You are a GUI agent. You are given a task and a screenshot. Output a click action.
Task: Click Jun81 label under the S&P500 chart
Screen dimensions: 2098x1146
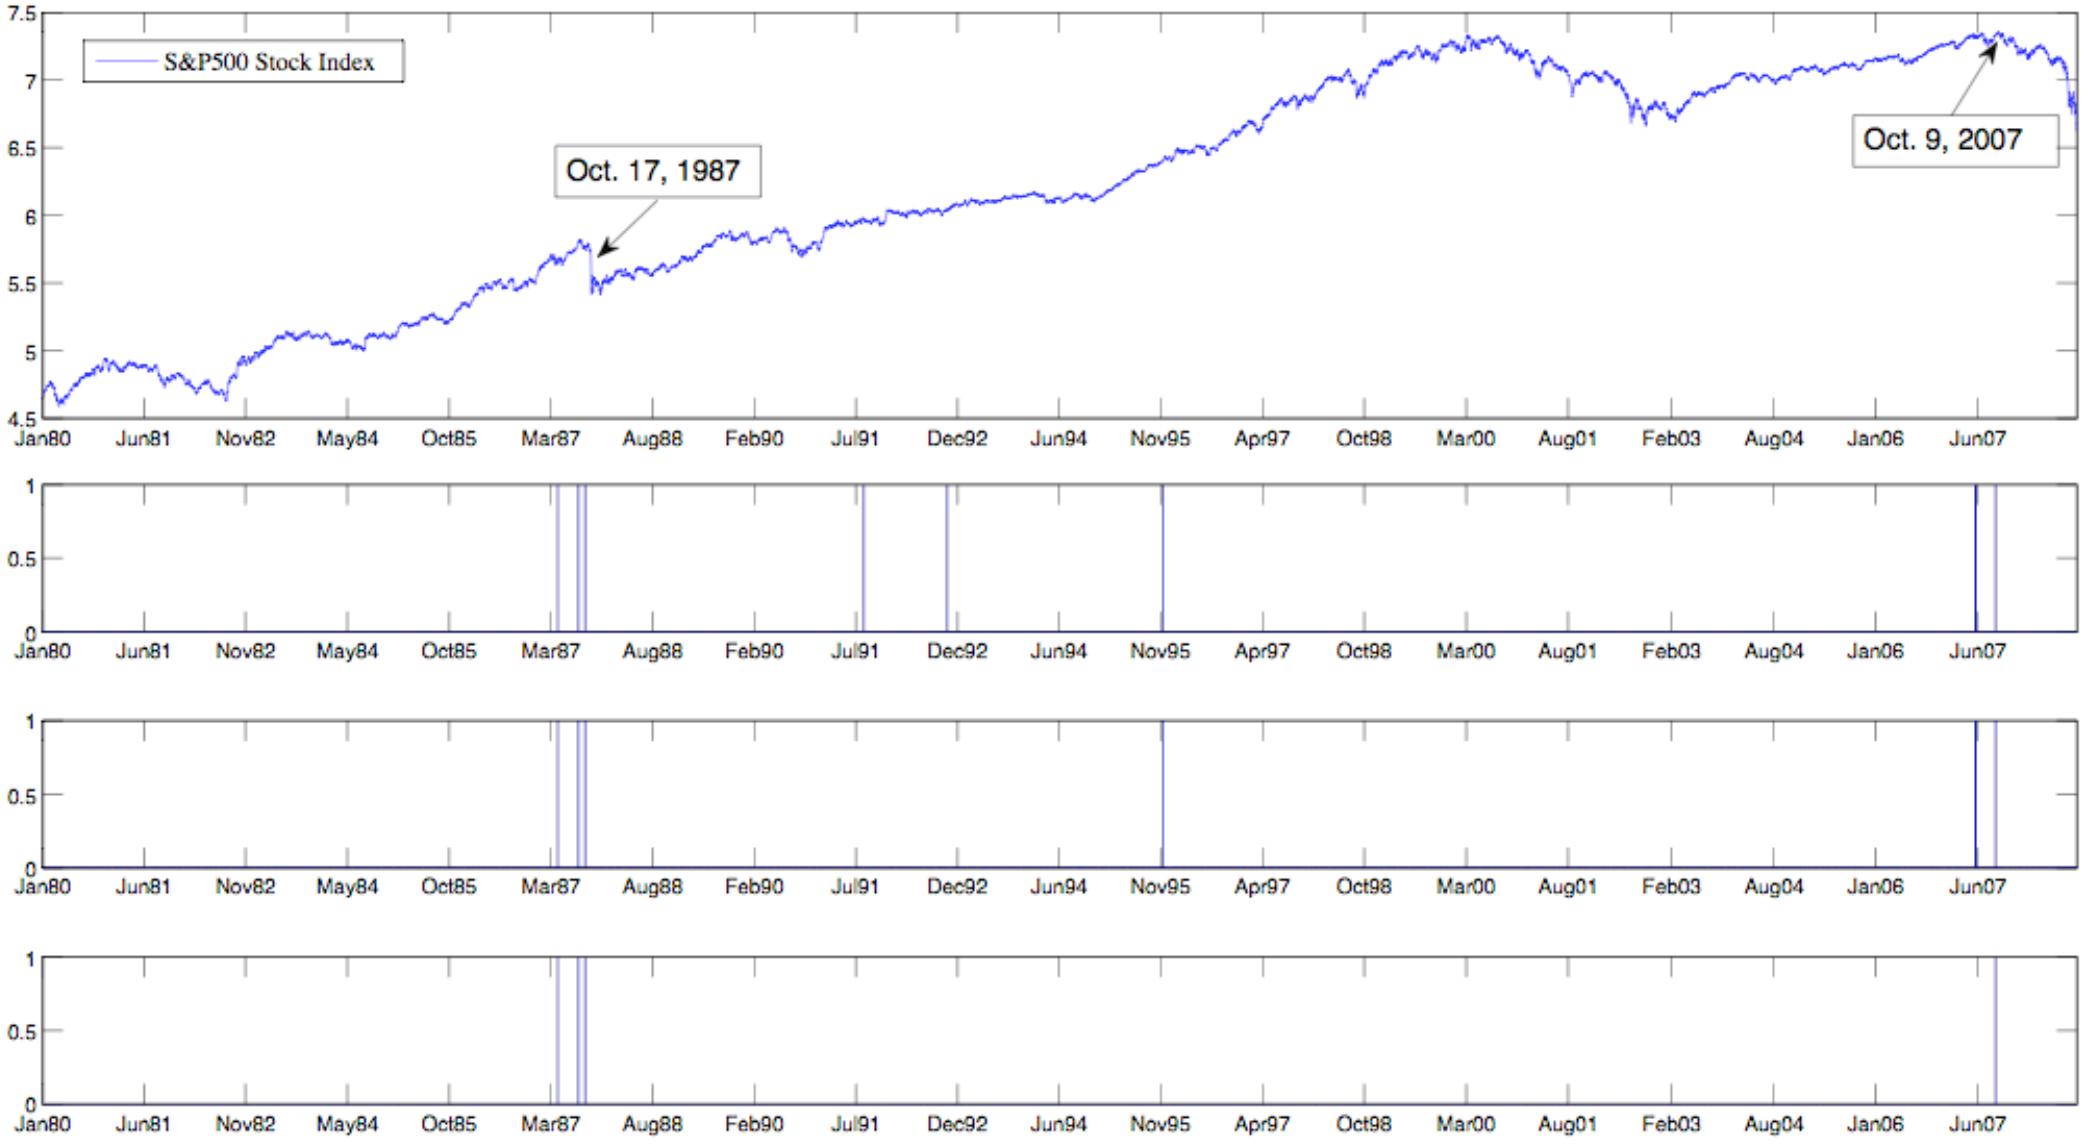click(144, 438)
